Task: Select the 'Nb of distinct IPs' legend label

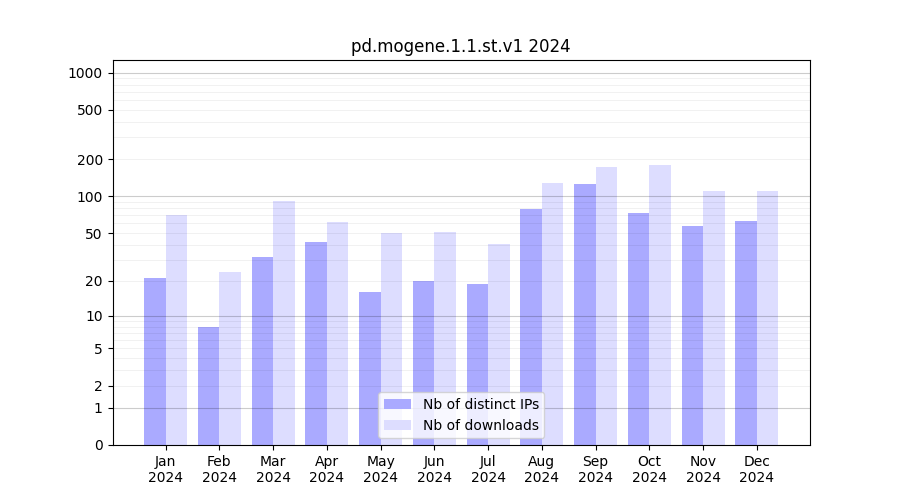Action: click(x=480, y=404)
